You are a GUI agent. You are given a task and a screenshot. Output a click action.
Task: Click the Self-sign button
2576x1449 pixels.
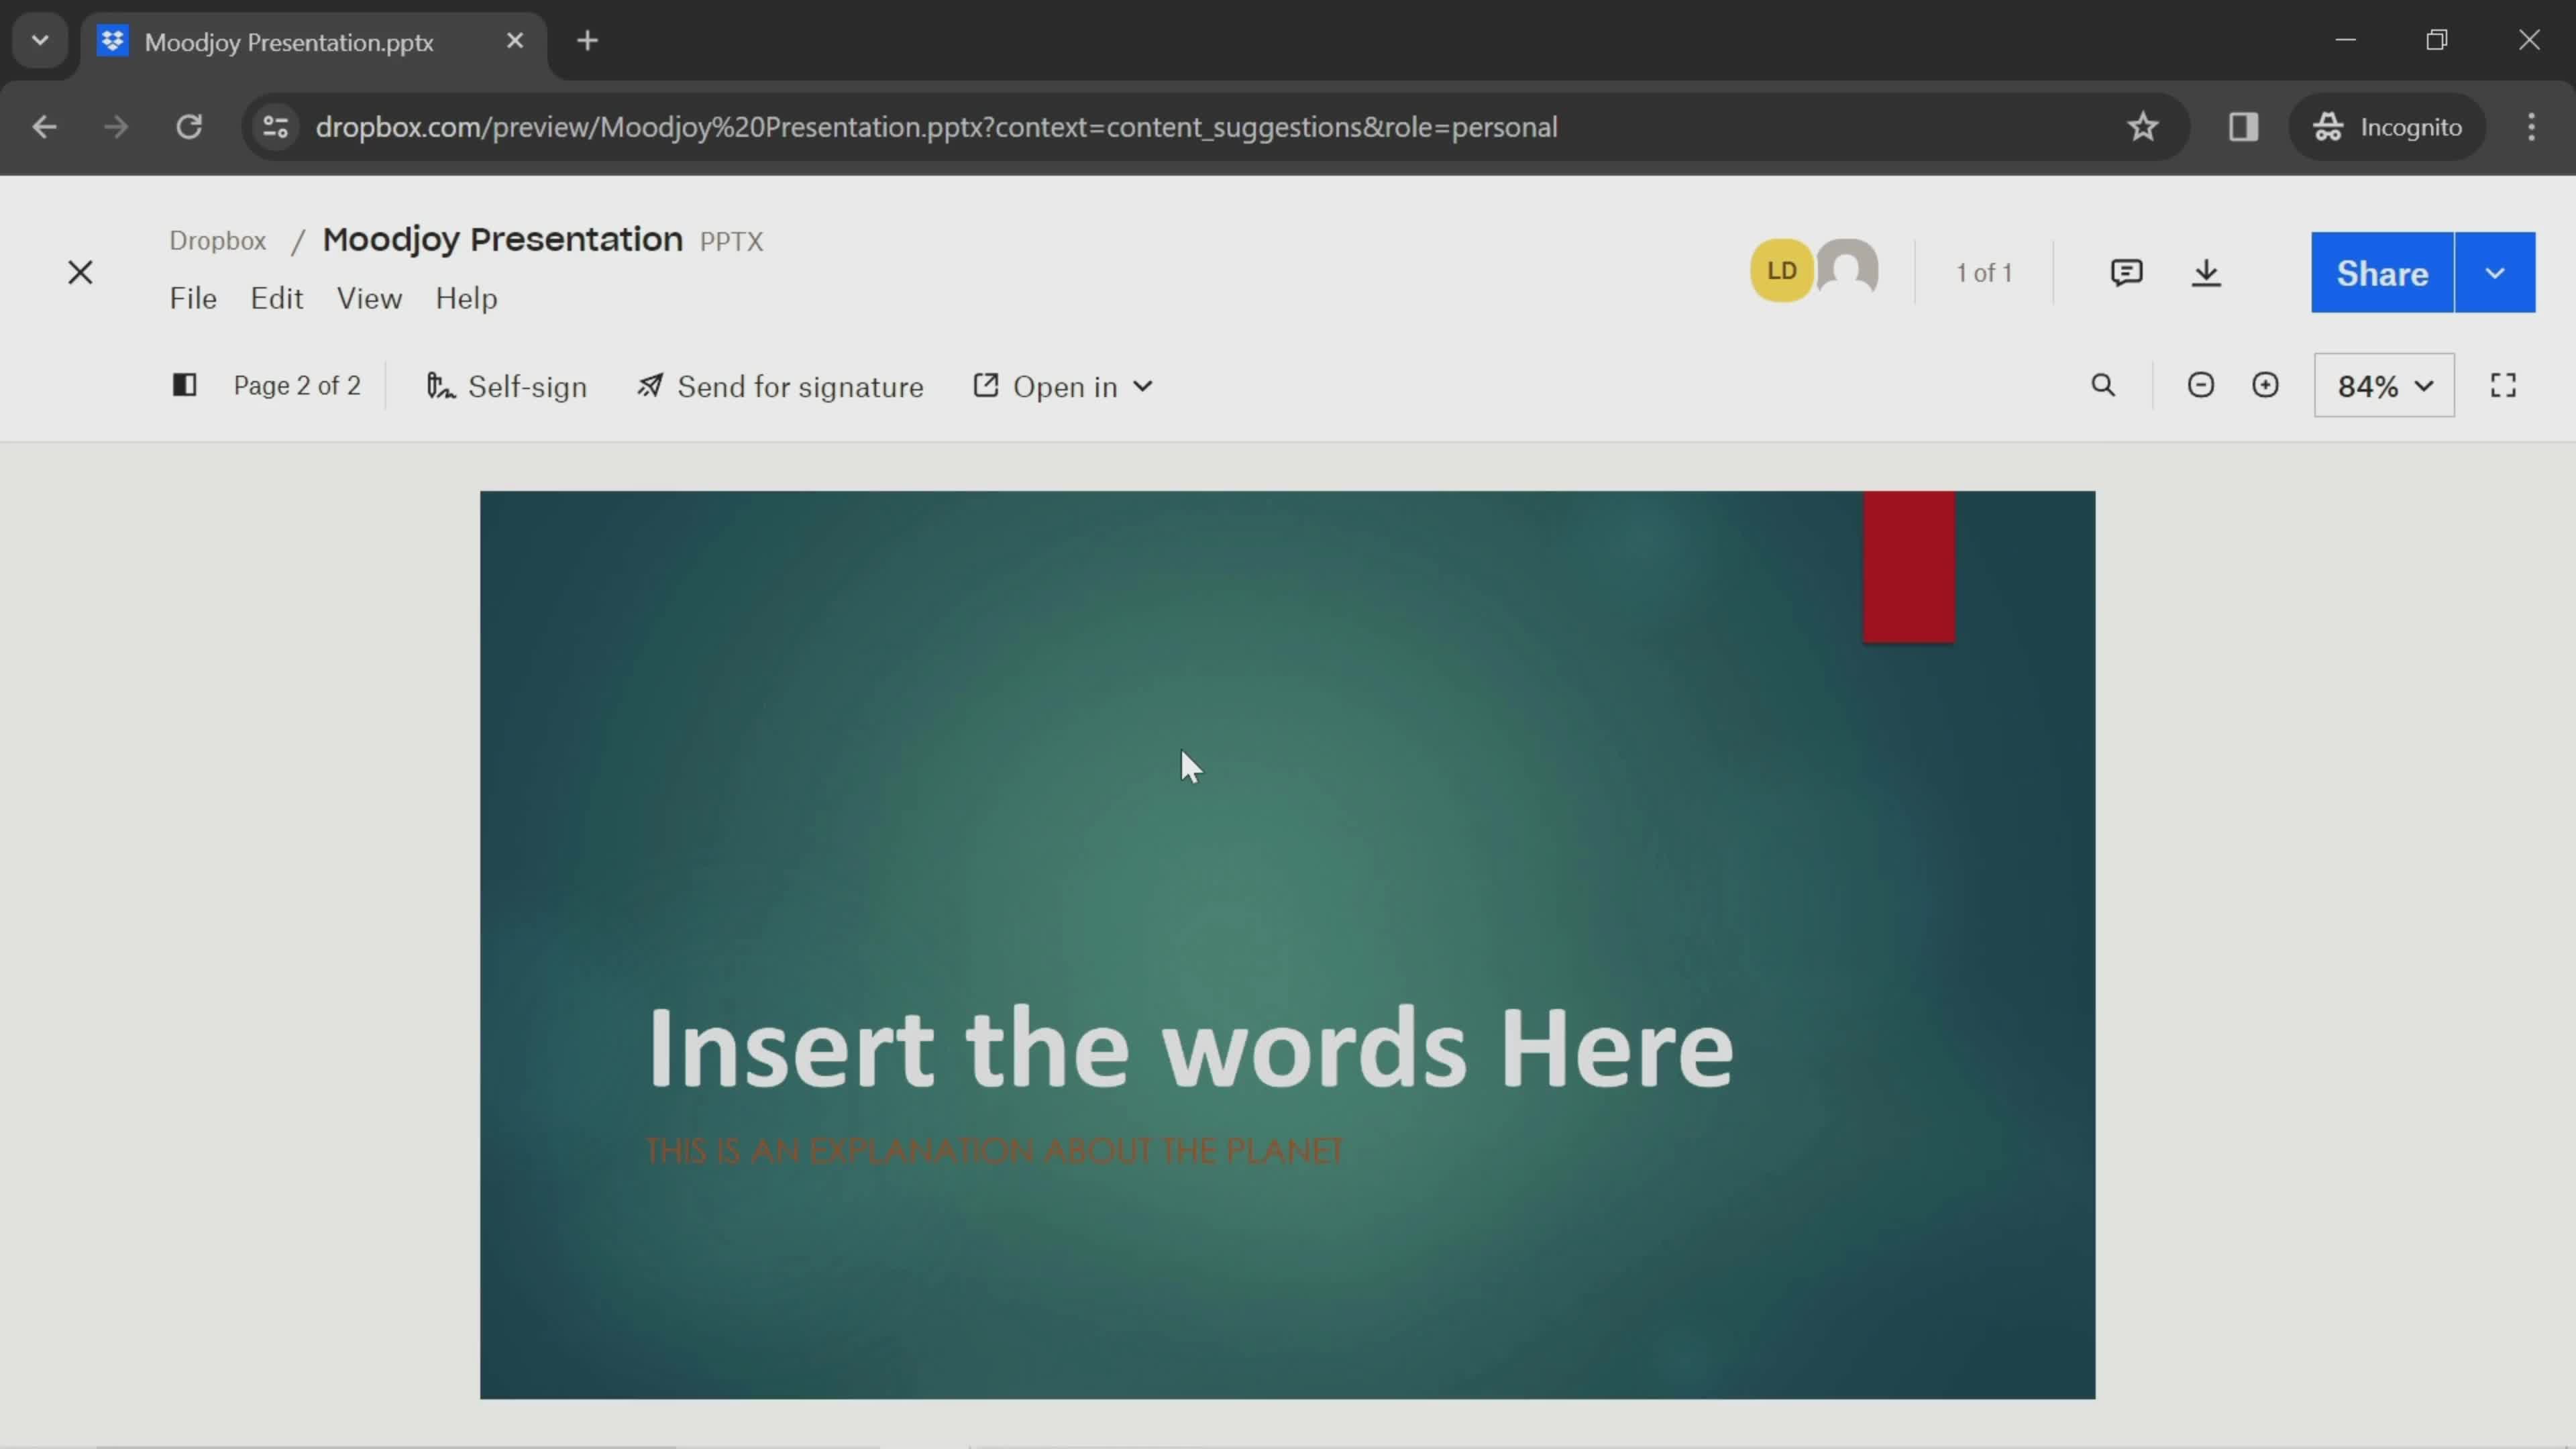pyautogui.click(x=504, y=386)
